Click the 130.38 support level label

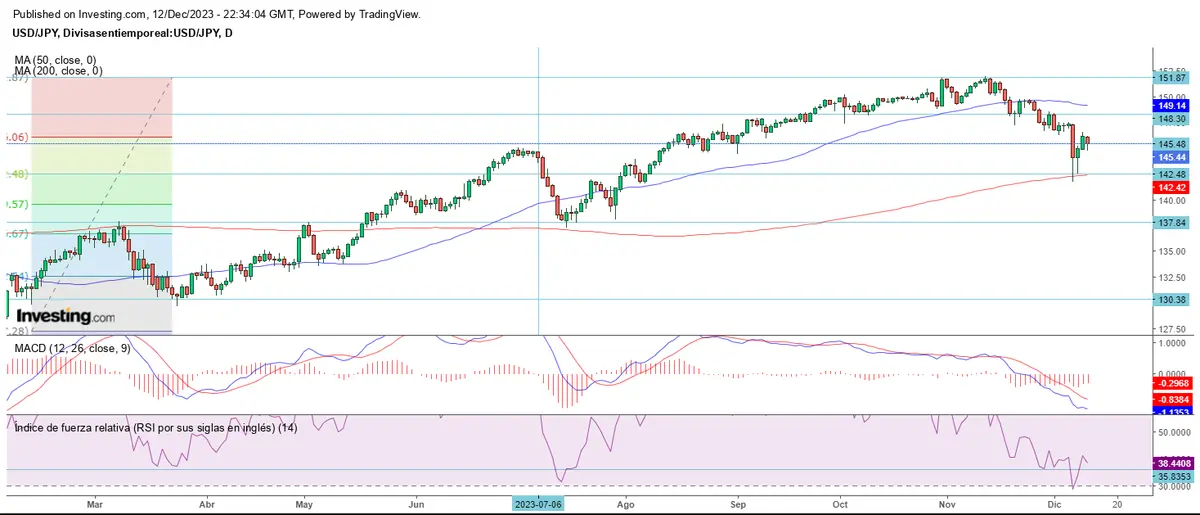pos(1171,299)
